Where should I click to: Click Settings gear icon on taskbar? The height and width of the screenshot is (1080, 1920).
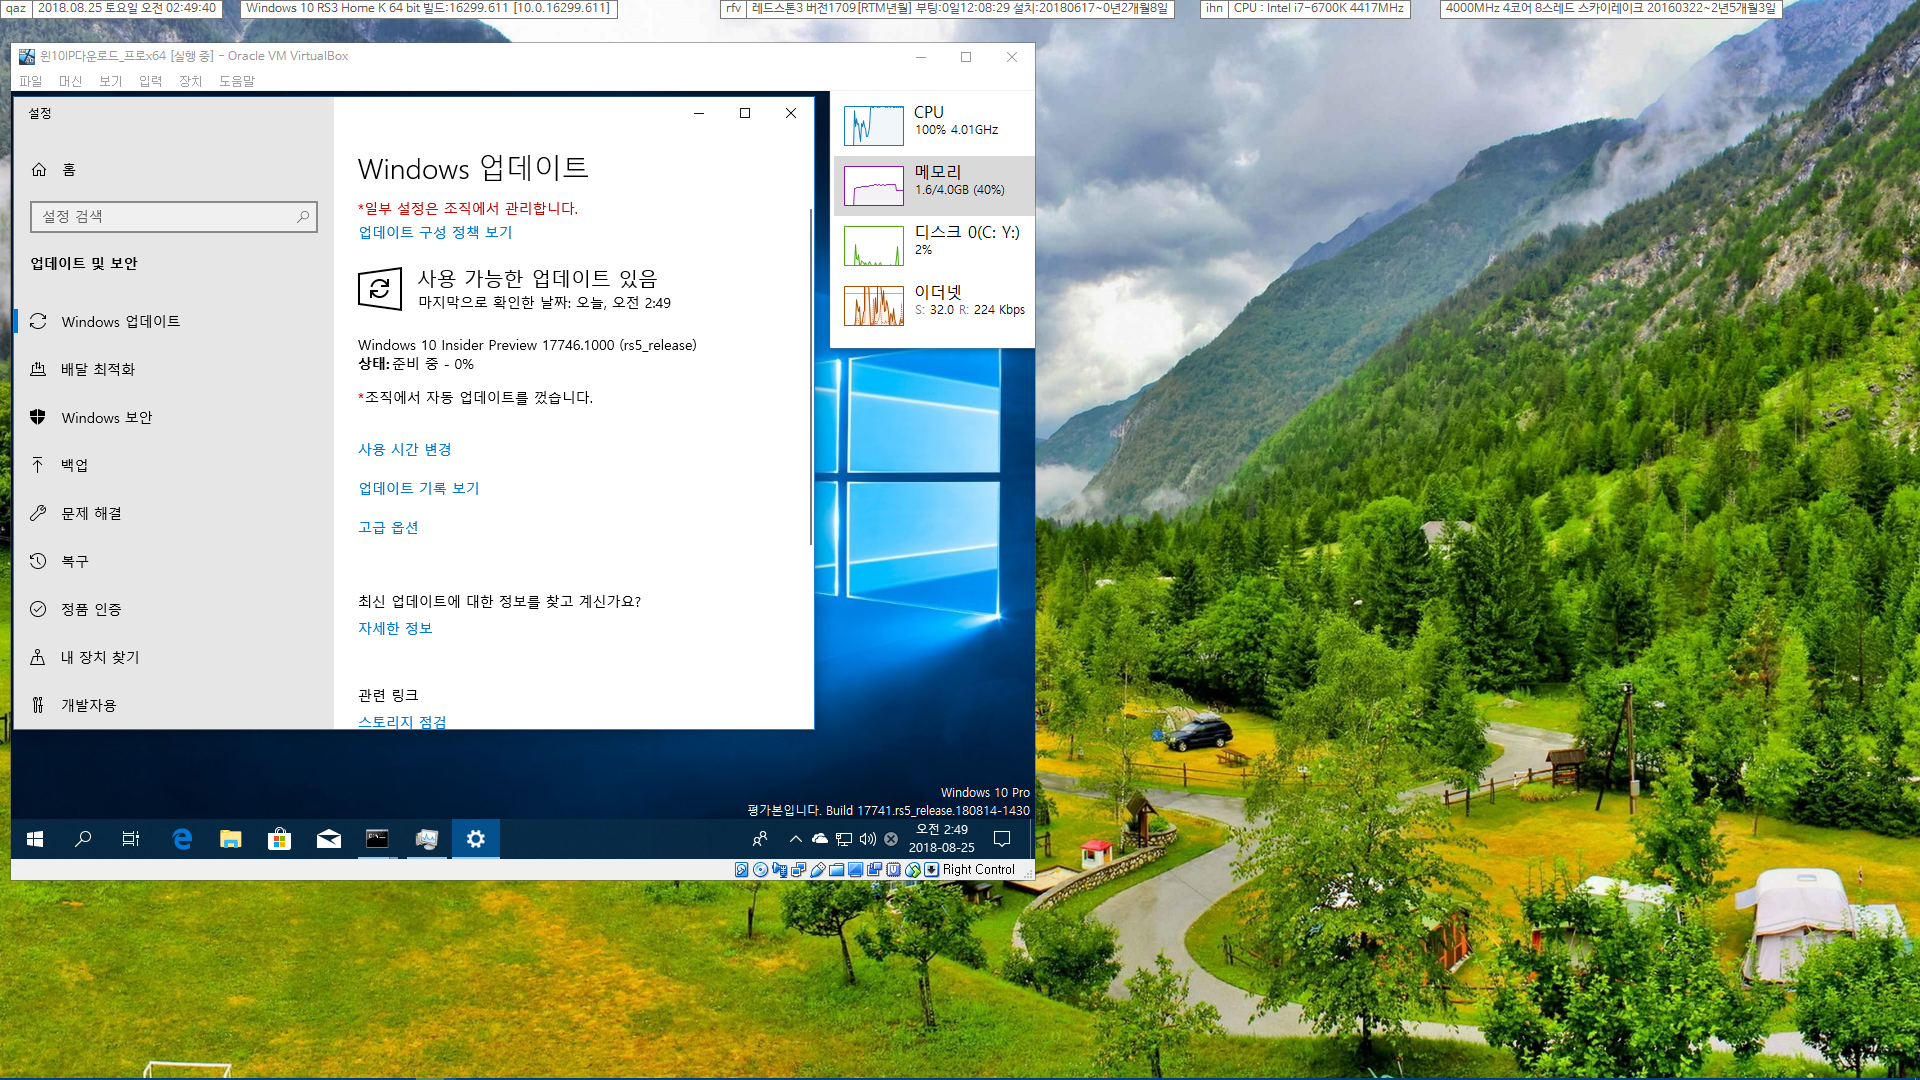476,839
